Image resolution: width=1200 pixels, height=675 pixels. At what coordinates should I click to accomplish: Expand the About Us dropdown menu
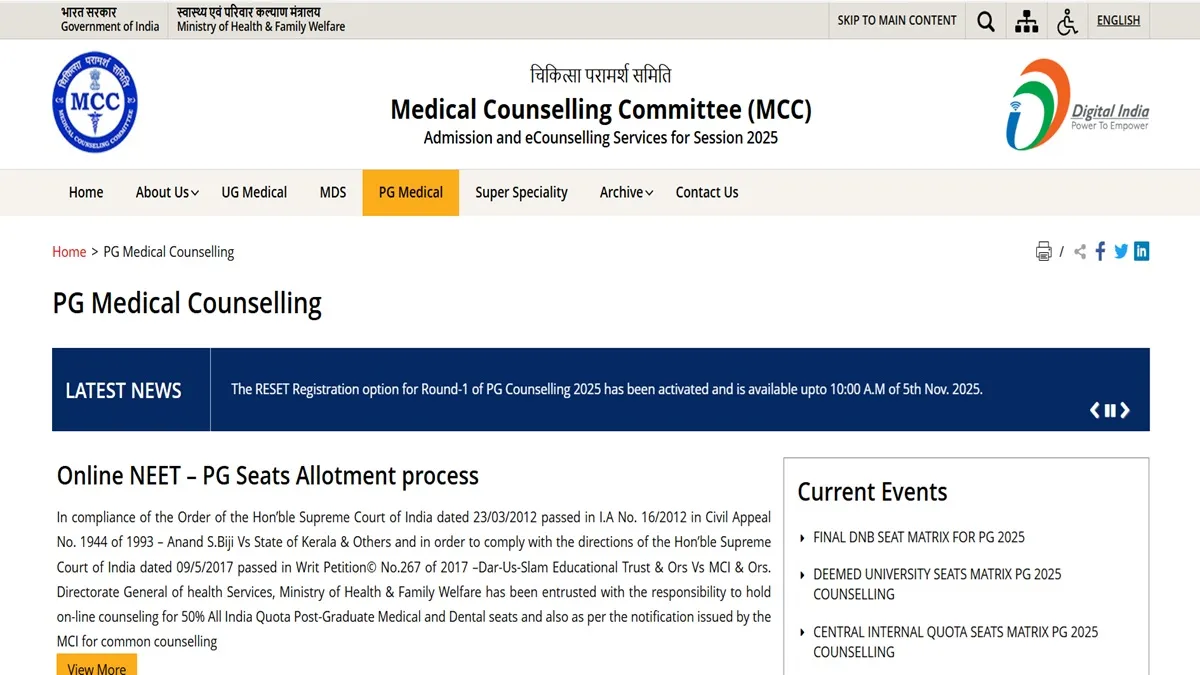(167, 192)
